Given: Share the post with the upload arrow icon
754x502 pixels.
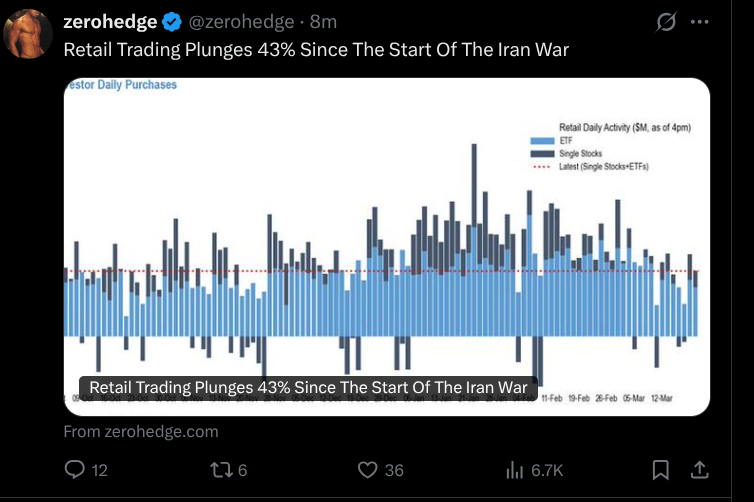Looking at the screenshot, I should pyautogui.click(x=700, y=469).
